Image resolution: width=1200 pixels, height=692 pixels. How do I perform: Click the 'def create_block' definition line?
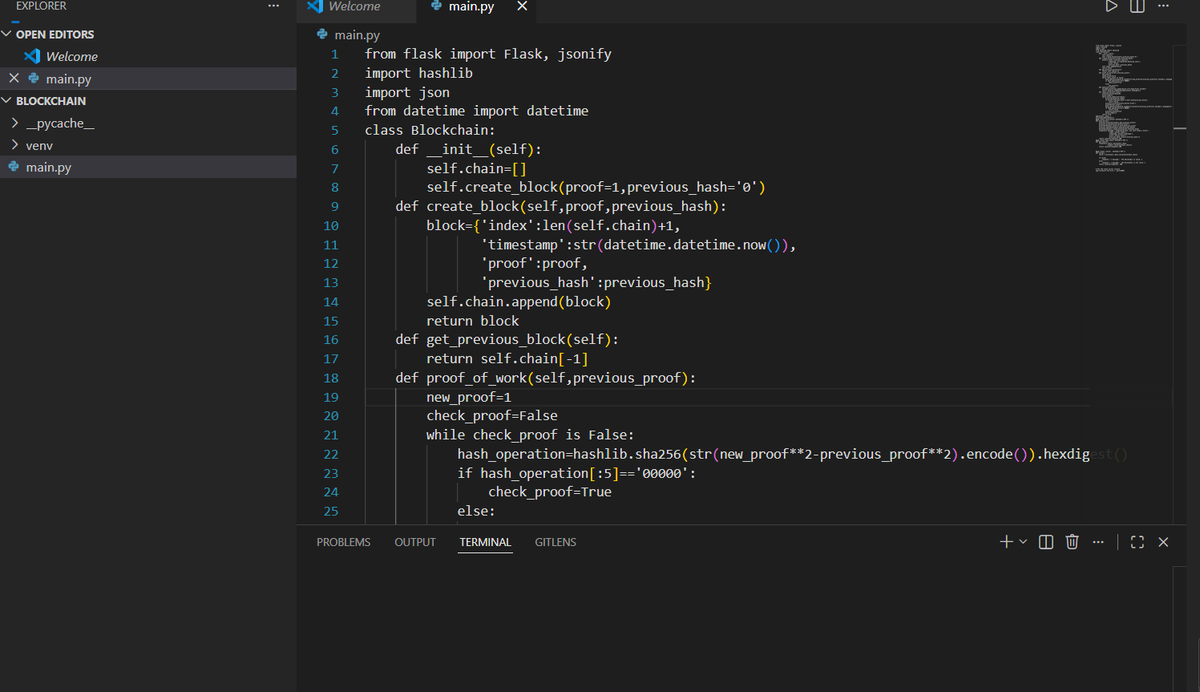(x=561, y=206)
